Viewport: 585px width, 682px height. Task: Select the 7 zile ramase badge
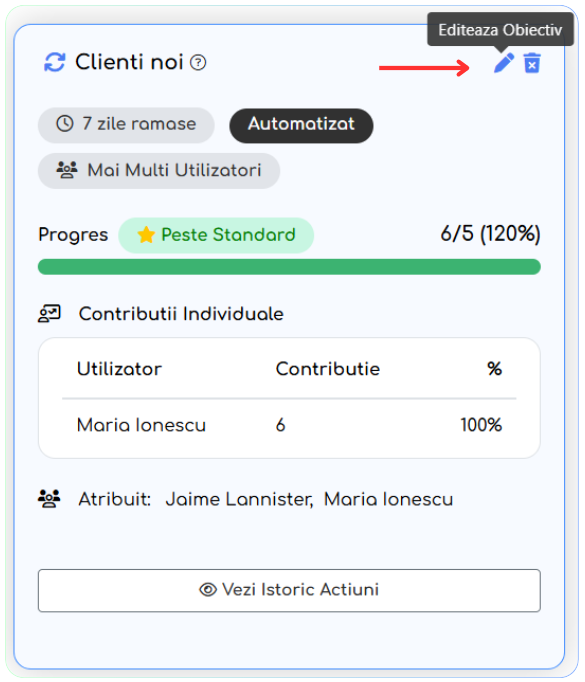coord(126,125)
